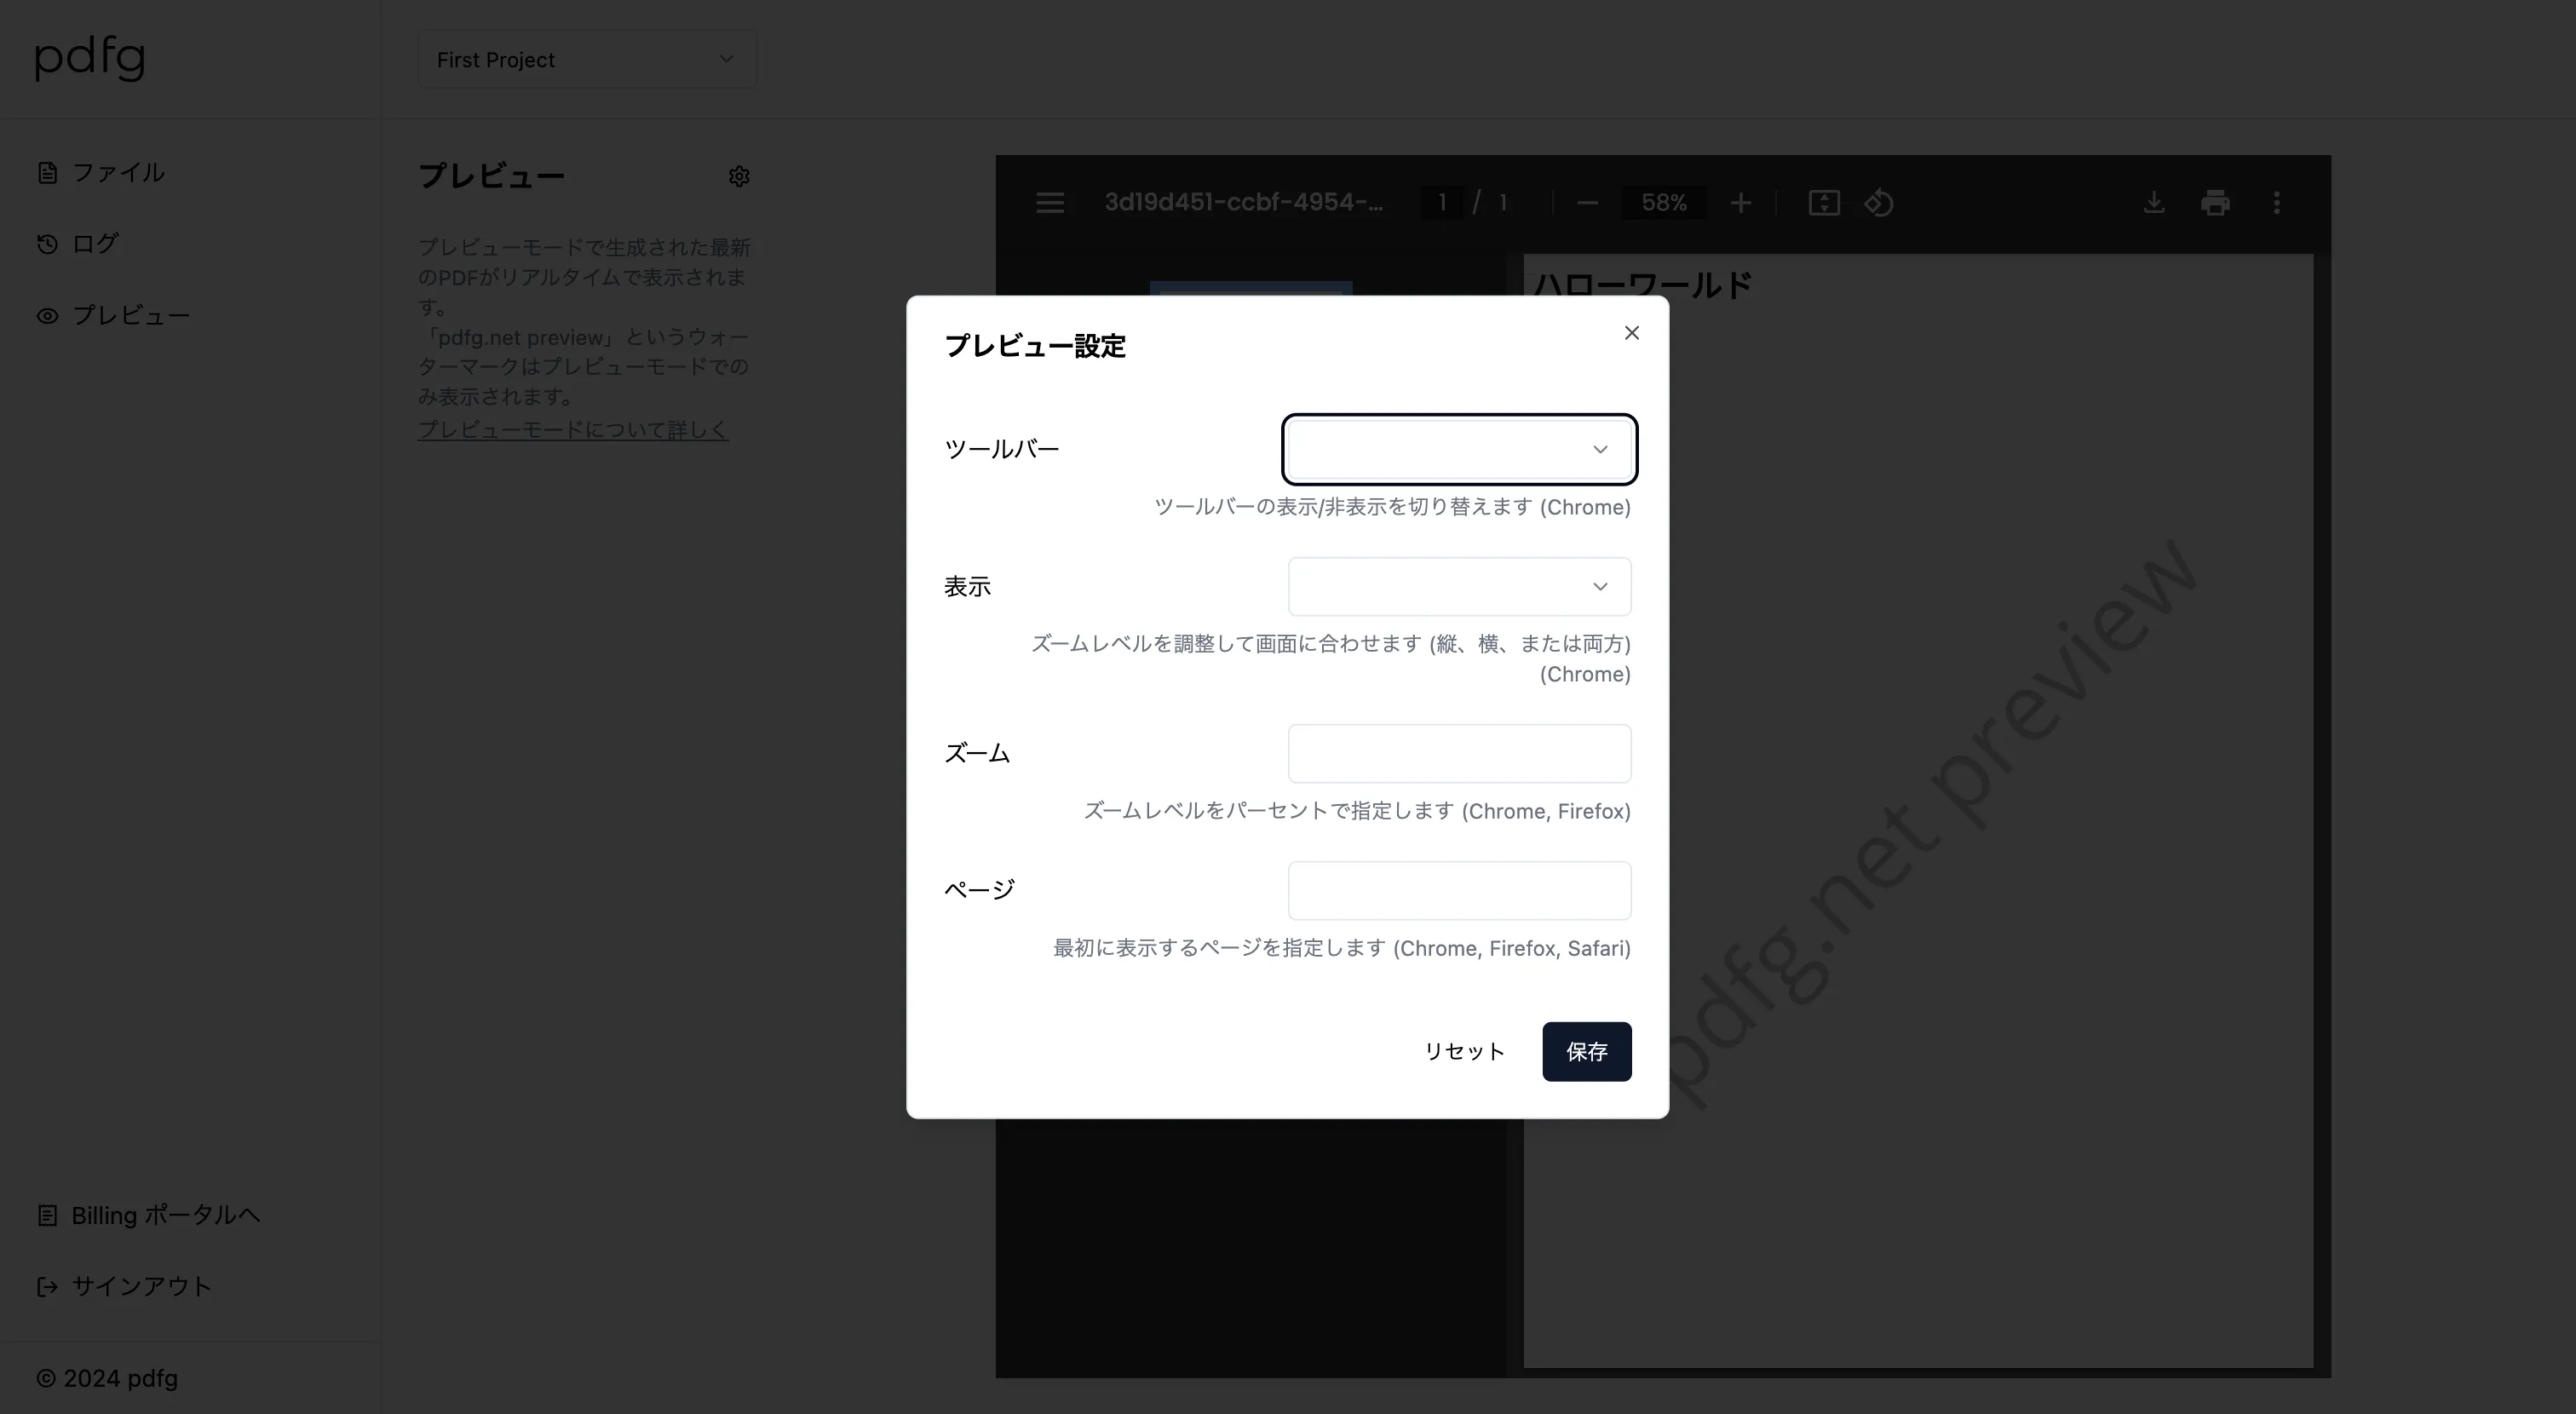Click the リセット button
This screenshot has height=1414, width=2576.
tap(1464, 1051)
